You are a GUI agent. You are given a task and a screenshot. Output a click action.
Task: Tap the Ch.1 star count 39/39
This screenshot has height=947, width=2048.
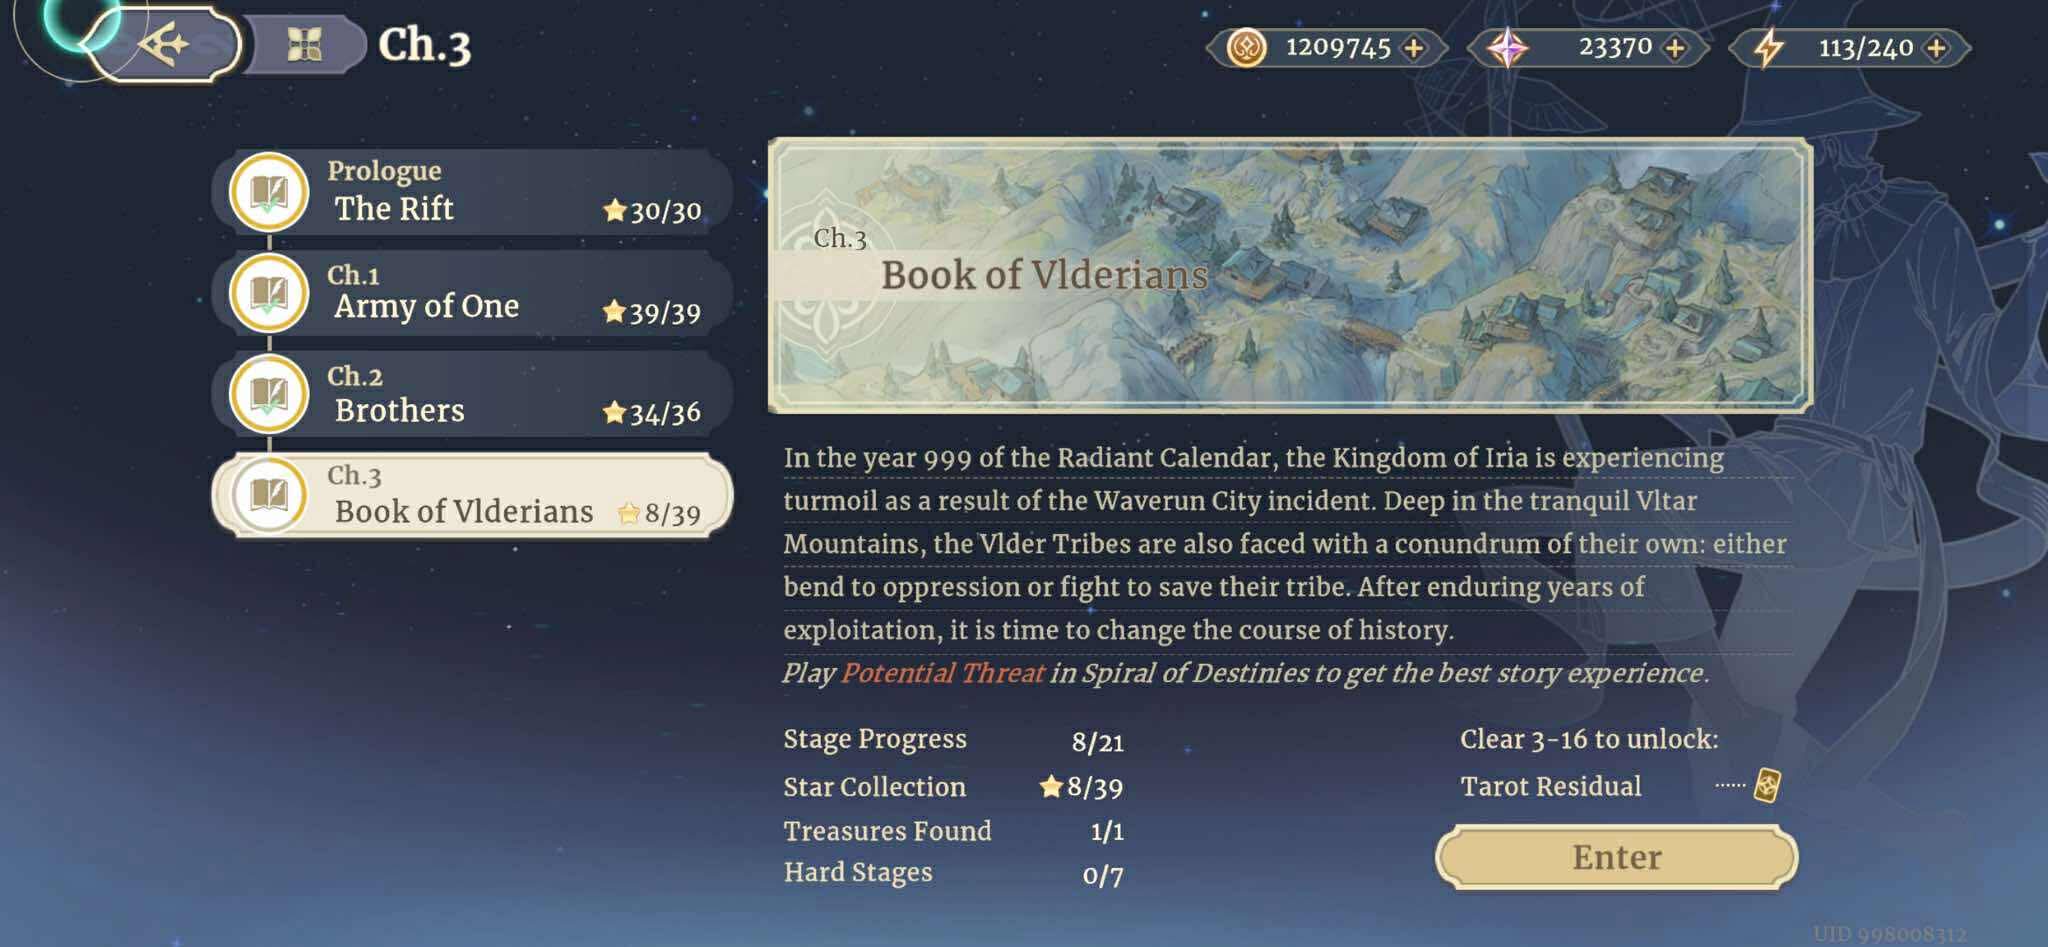point(652,313)
